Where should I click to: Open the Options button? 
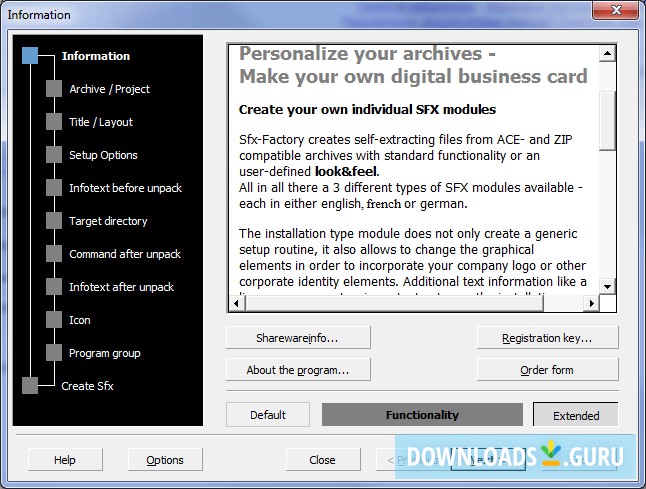click(x=165, y=459)
